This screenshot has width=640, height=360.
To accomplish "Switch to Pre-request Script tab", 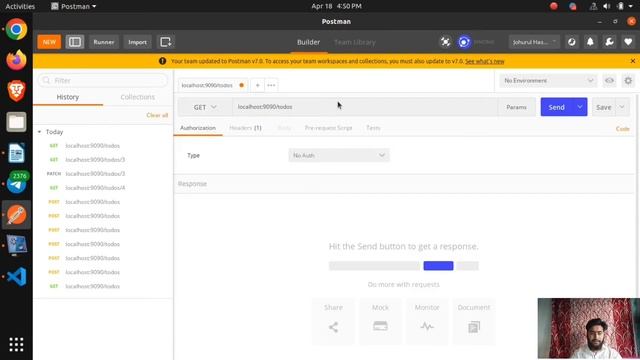I will coord(328,128).
